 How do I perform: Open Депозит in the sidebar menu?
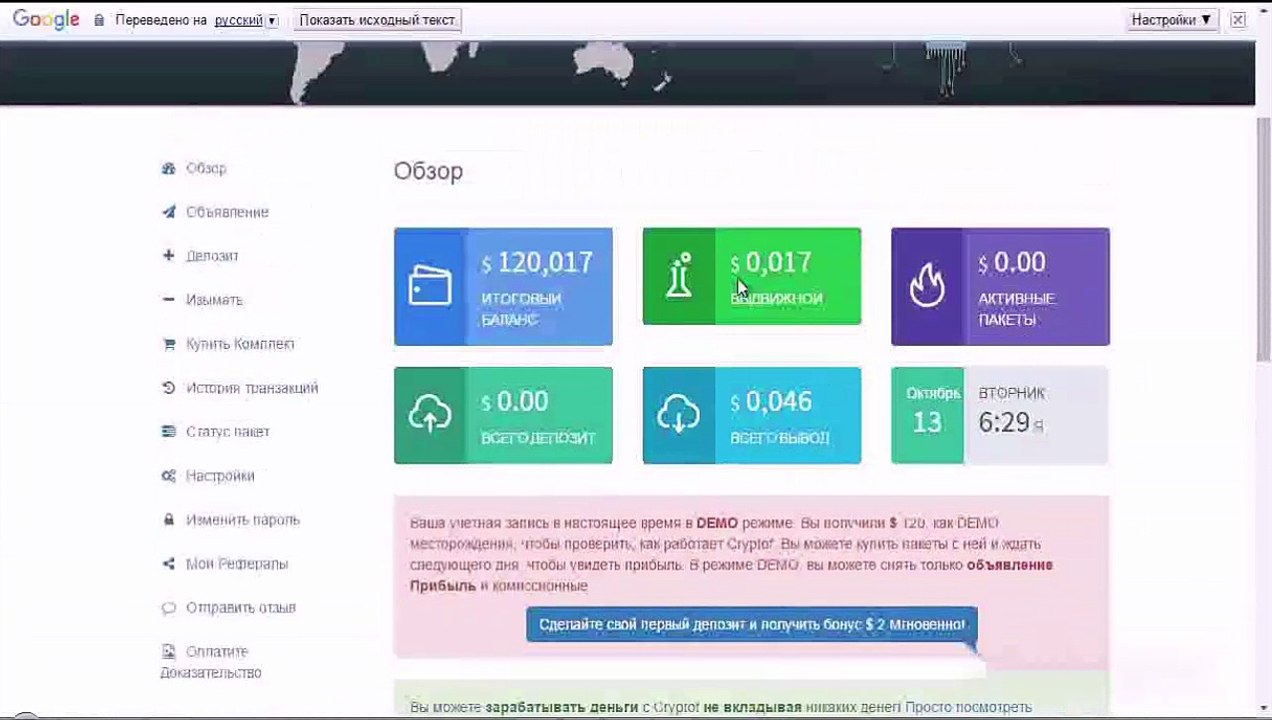point(212,256)
